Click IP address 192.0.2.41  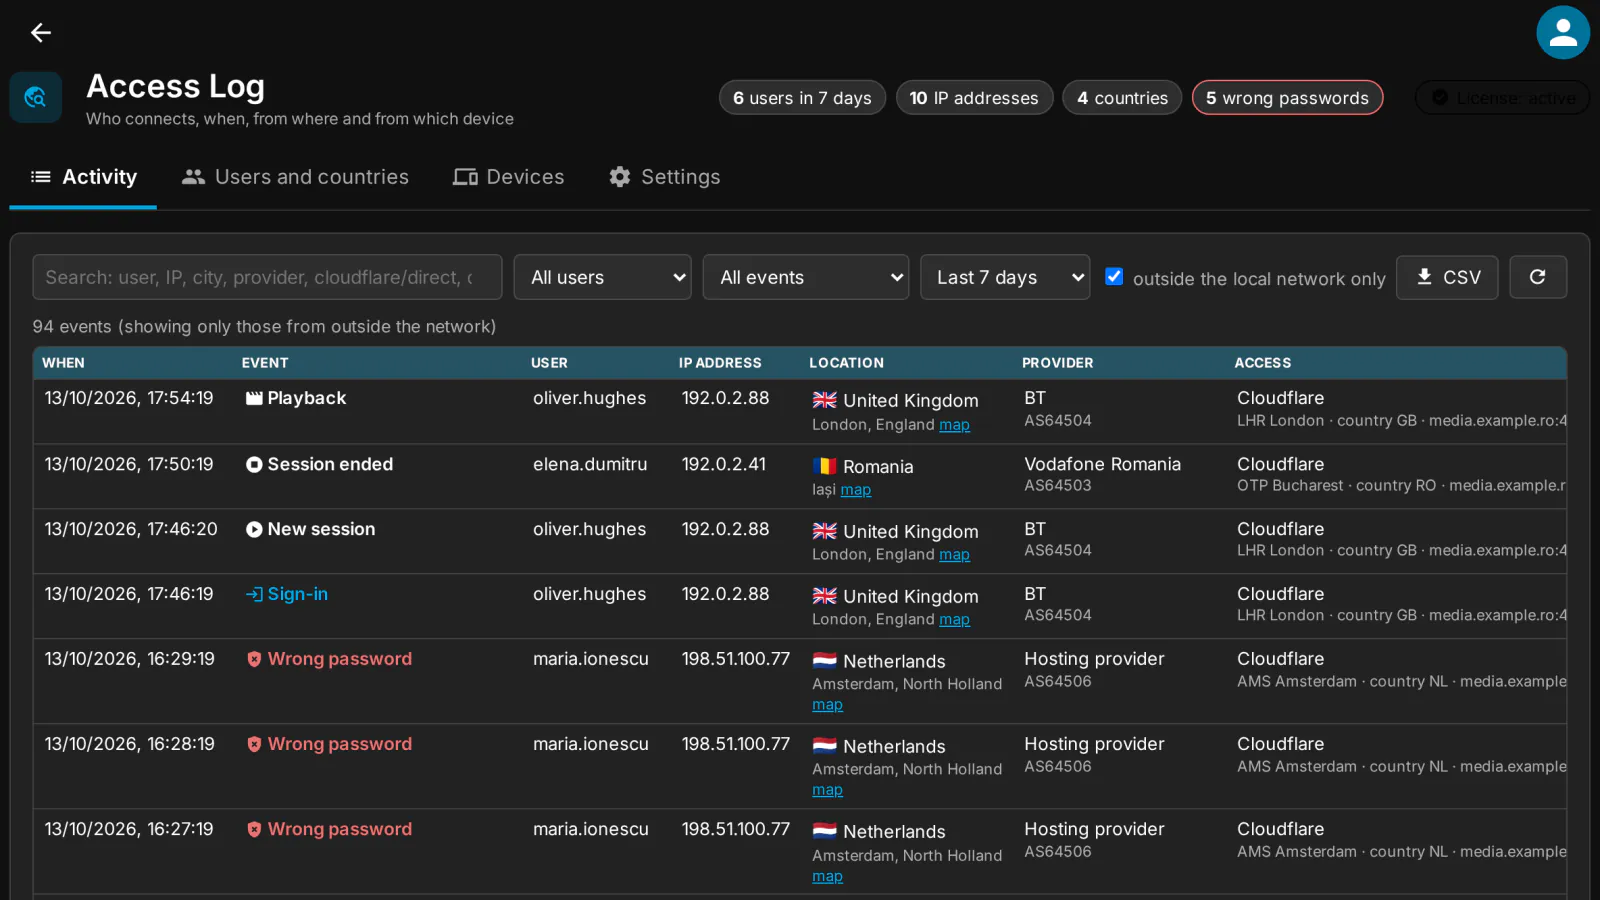tap(724, 464)
